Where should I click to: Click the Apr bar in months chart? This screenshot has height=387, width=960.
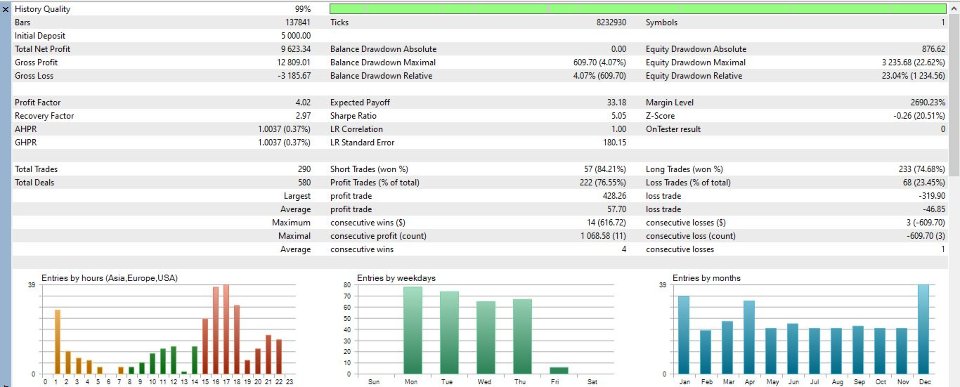tap(749, 337)
